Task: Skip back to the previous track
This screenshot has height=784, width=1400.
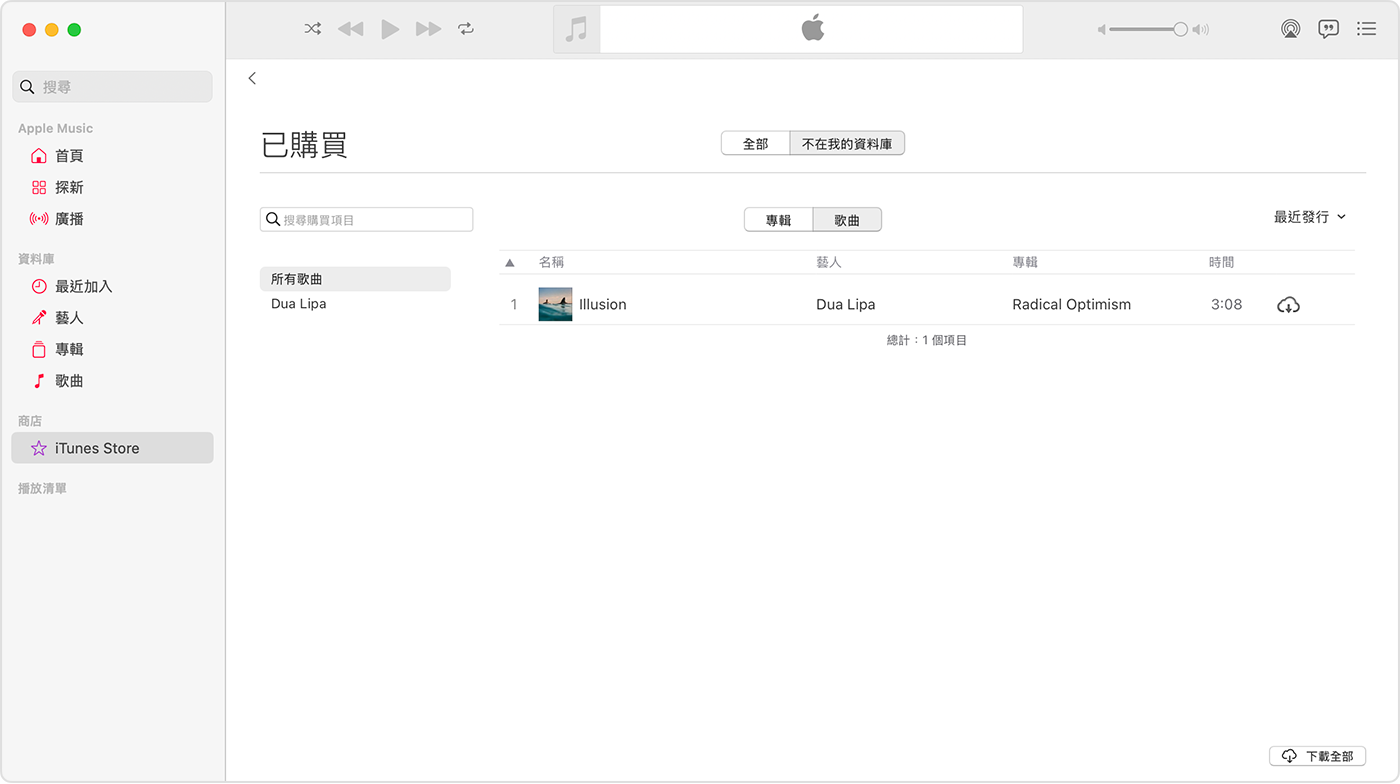Action: (x=350, y=29)
